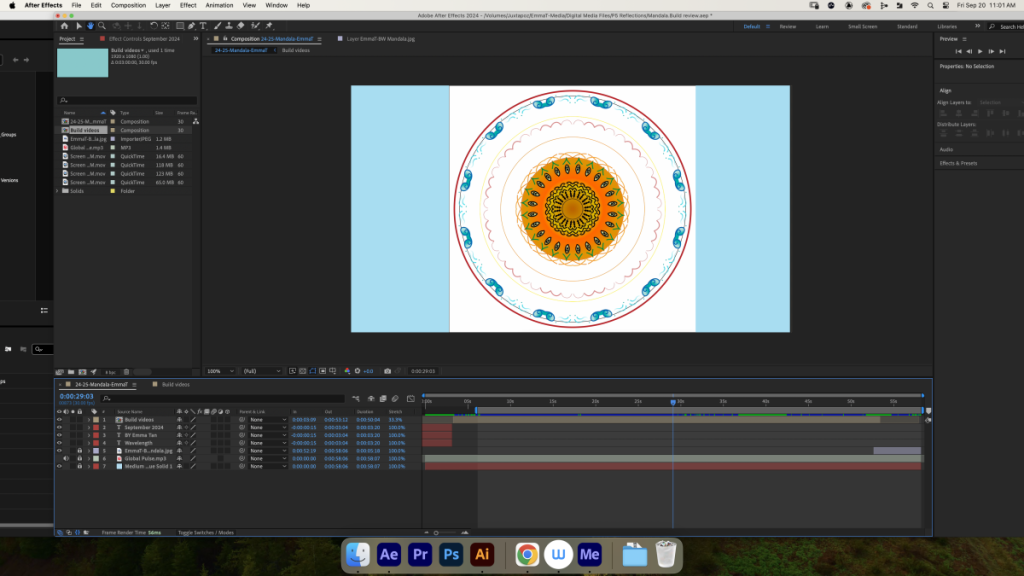The image size is (1024, 576).
Task: Click the Review workspace button
Action: (x=788, y=27)
